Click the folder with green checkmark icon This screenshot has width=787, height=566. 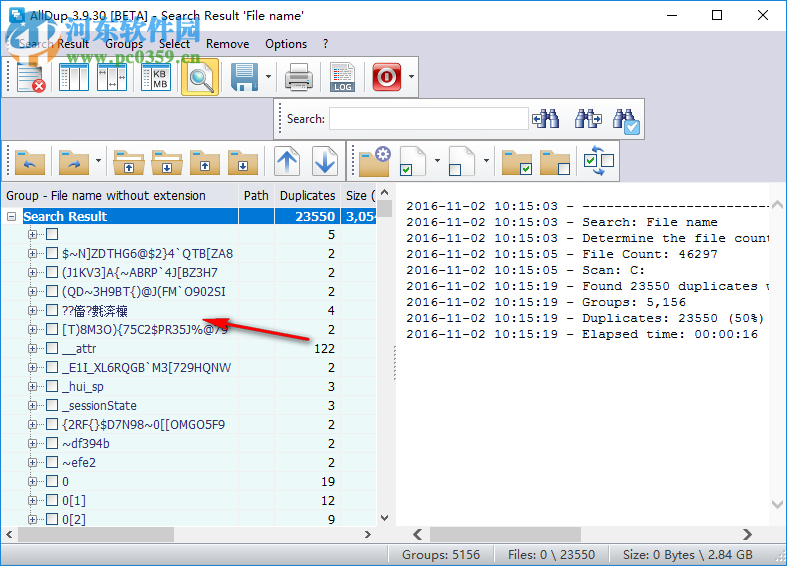(517, 162)
